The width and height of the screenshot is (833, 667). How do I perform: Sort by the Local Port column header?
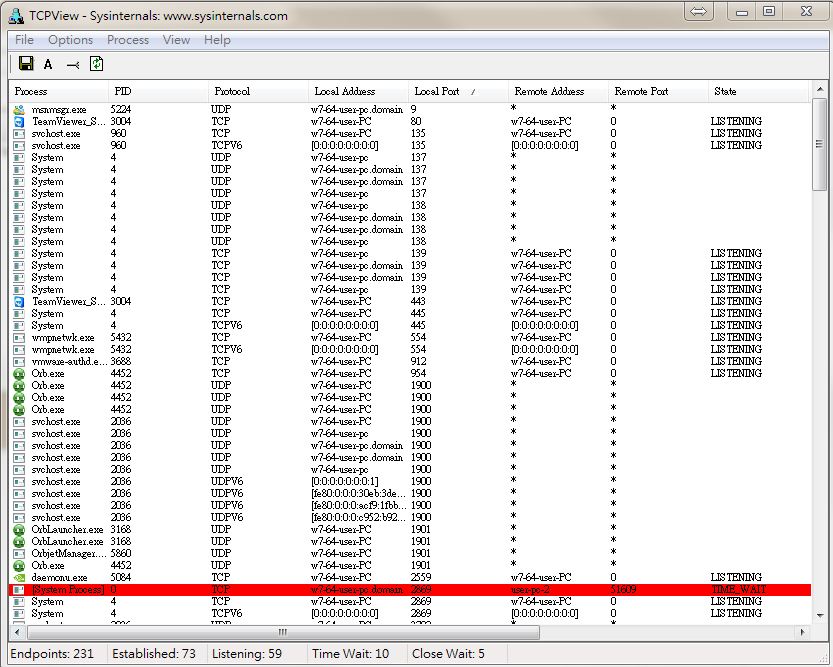pyautogui.click(x=457, y=91)
